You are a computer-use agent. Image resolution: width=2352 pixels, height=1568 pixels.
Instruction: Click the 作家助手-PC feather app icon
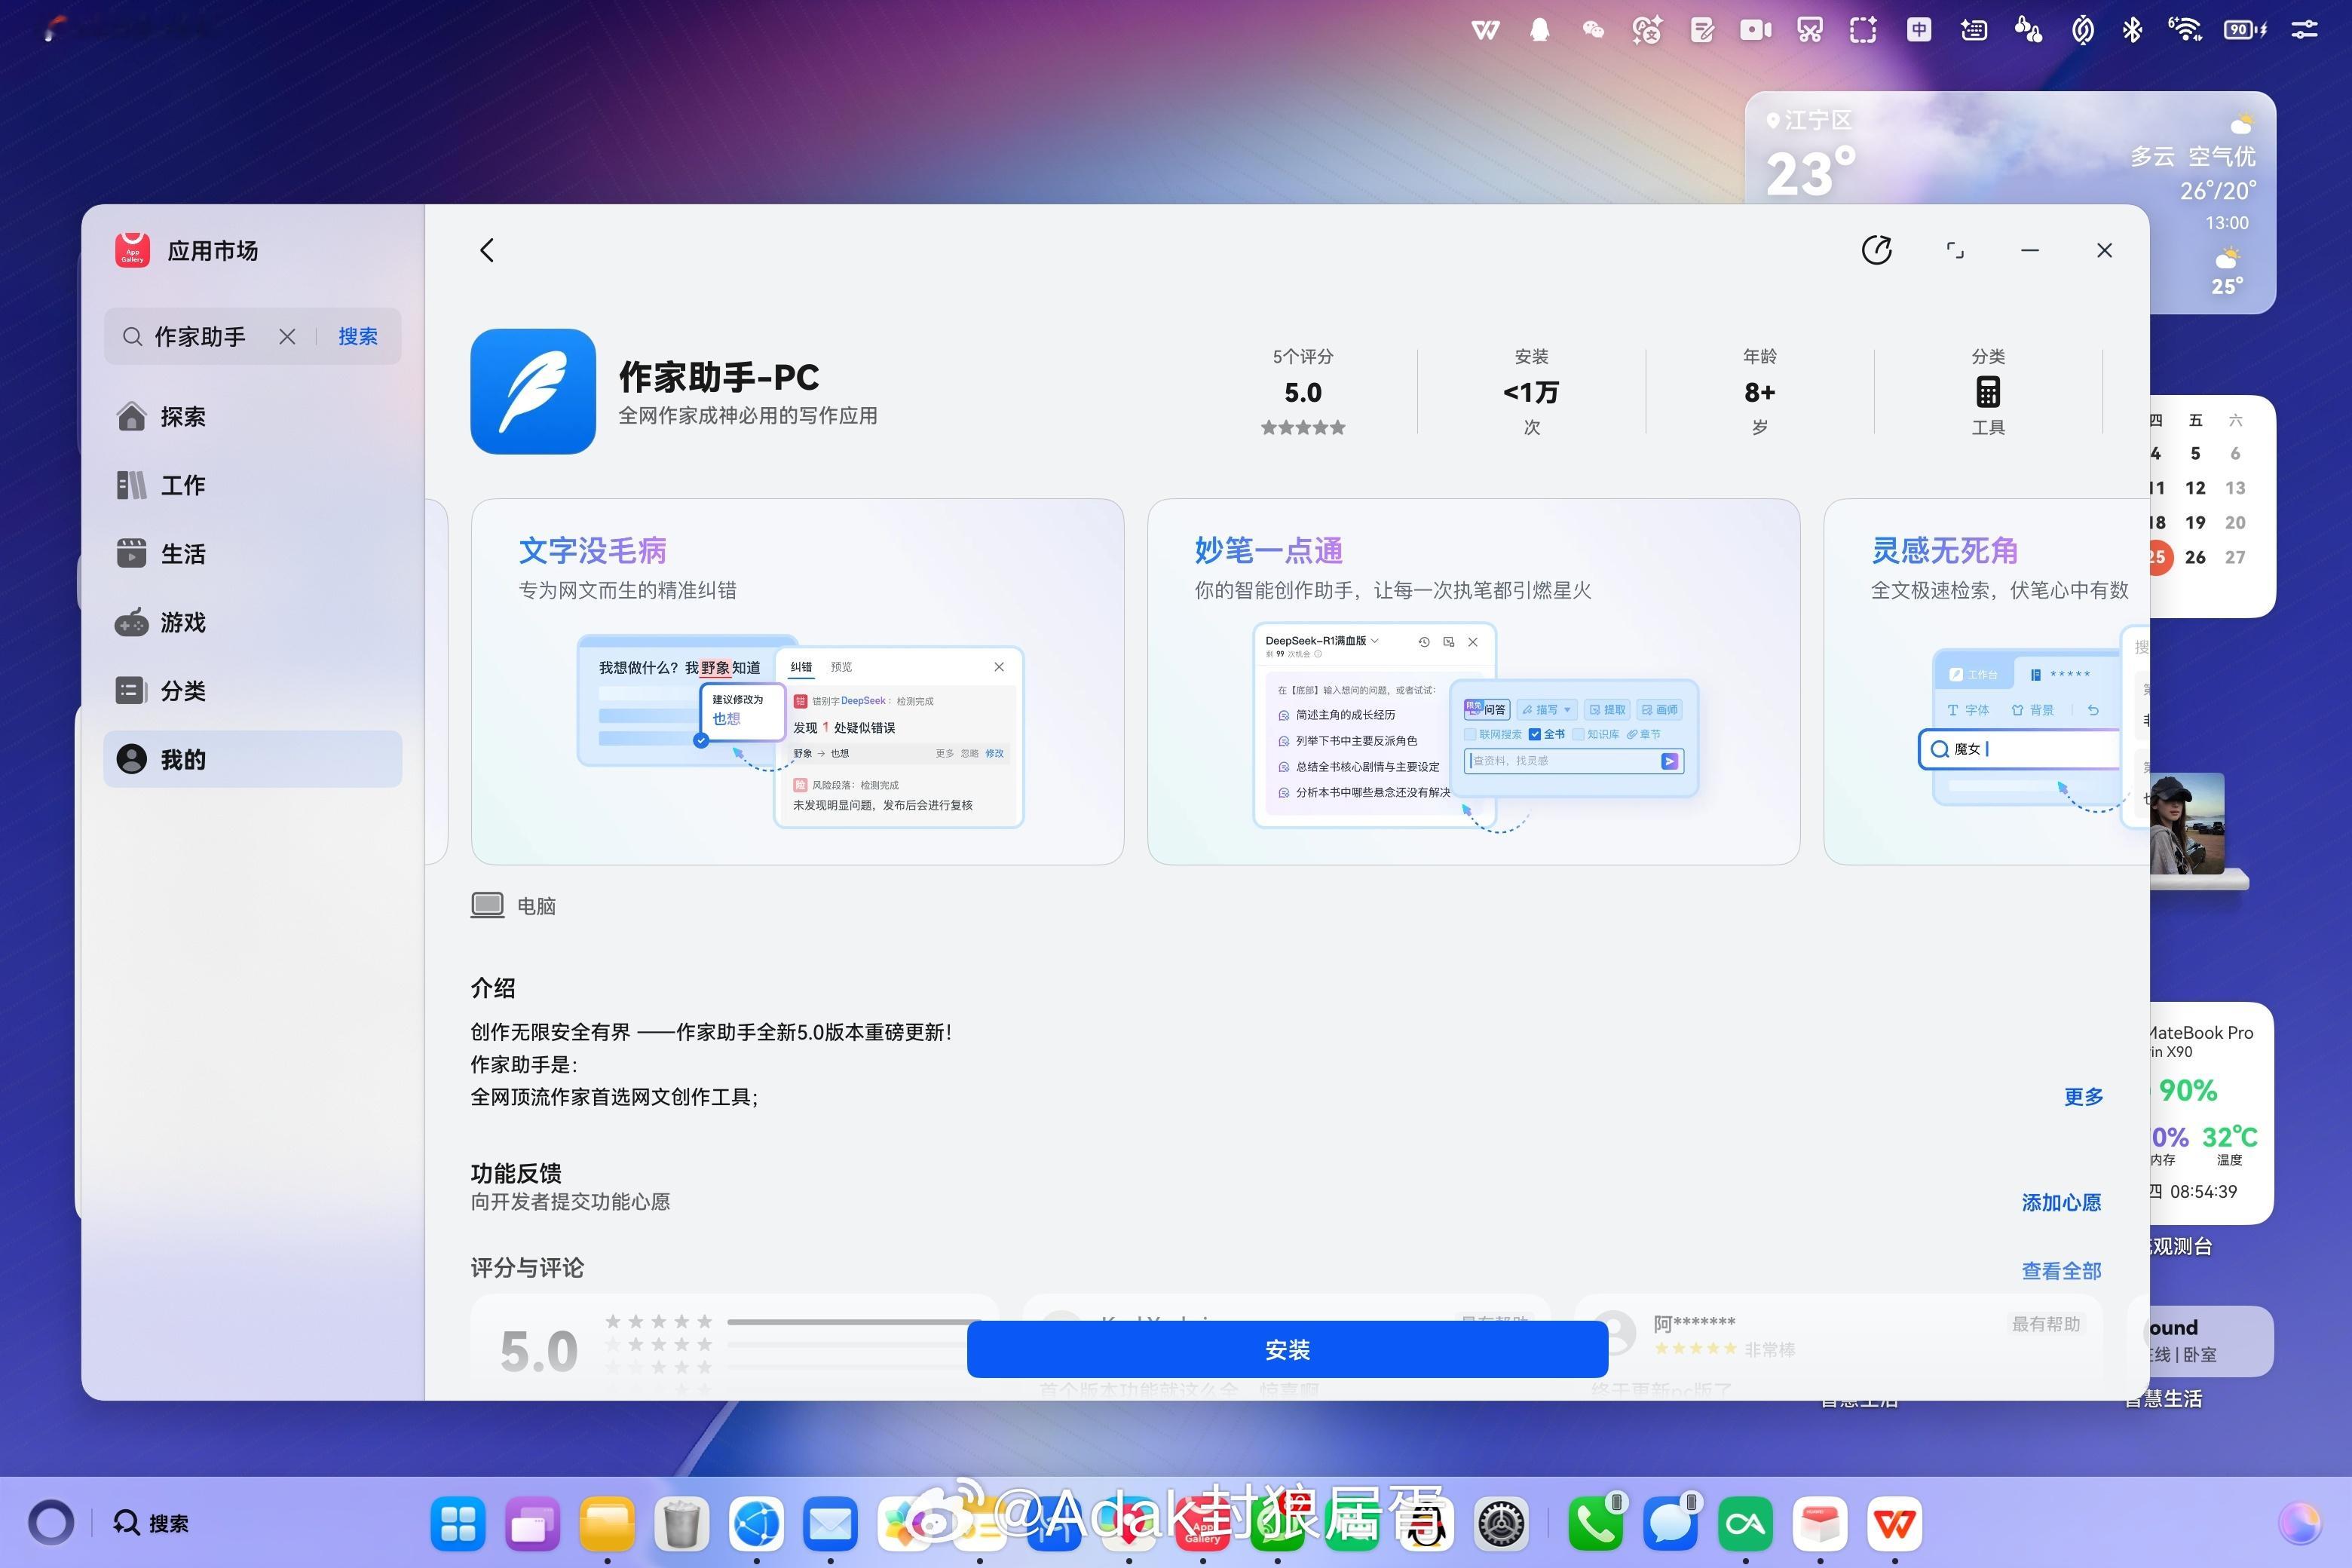[x=533, y=391]
